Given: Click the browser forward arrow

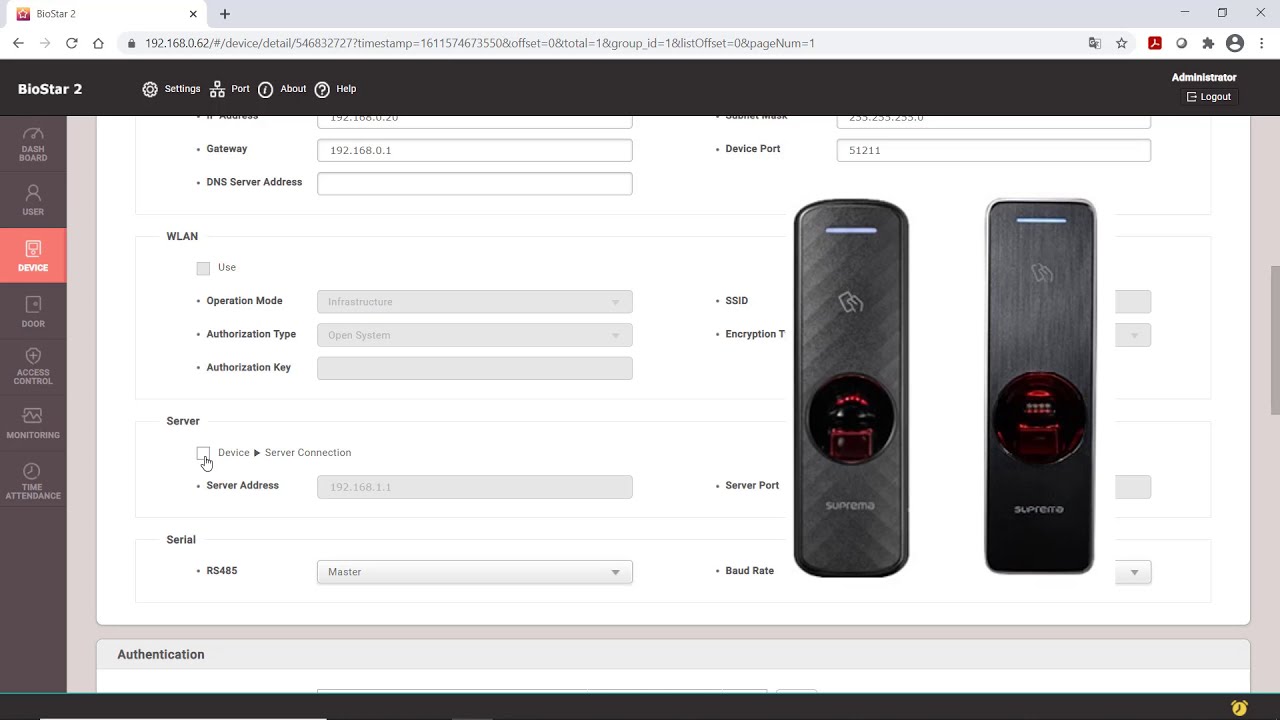Looking at the screenshot, I should coord(45,43).
